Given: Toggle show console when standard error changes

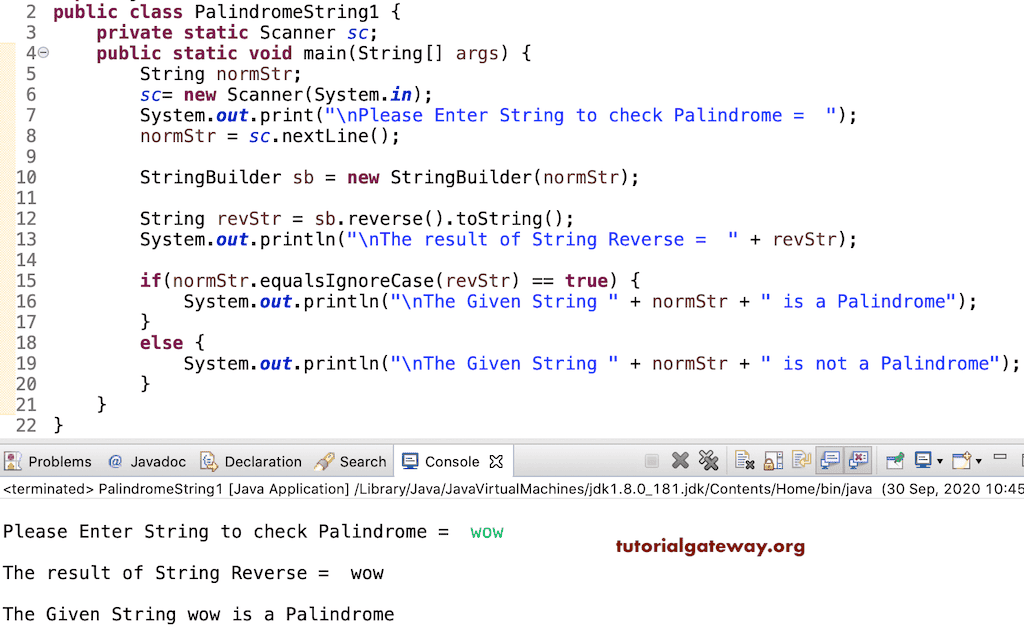Looking at the screenshot, I should [856, 460].
